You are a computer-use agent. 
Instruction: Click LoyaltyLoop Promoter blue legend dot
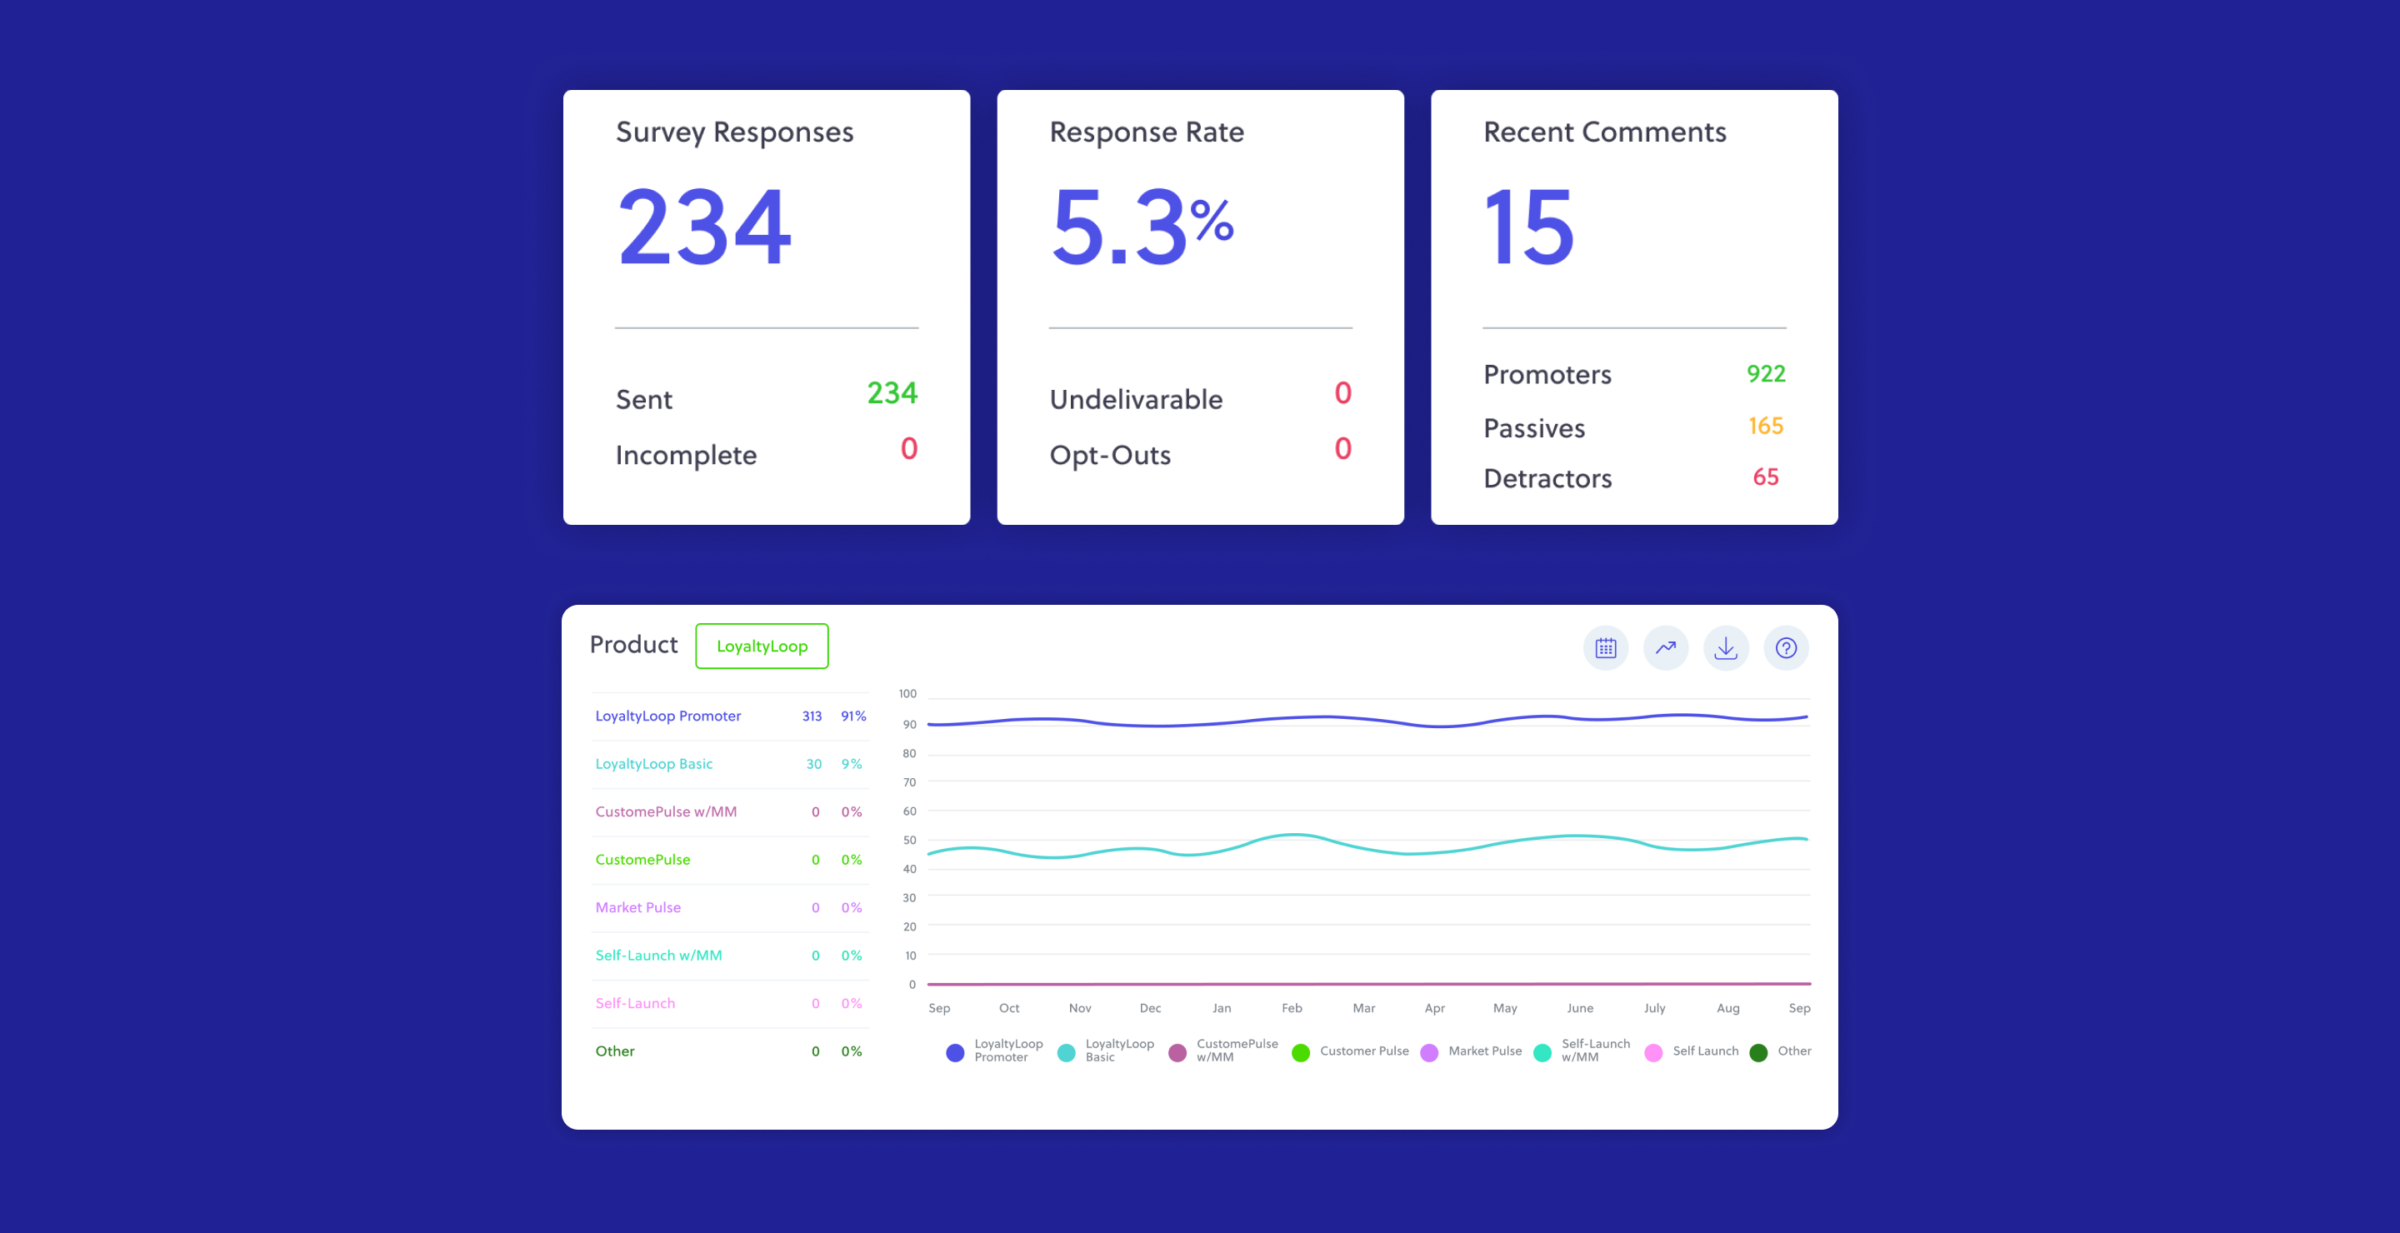(x=955, y=1052)
